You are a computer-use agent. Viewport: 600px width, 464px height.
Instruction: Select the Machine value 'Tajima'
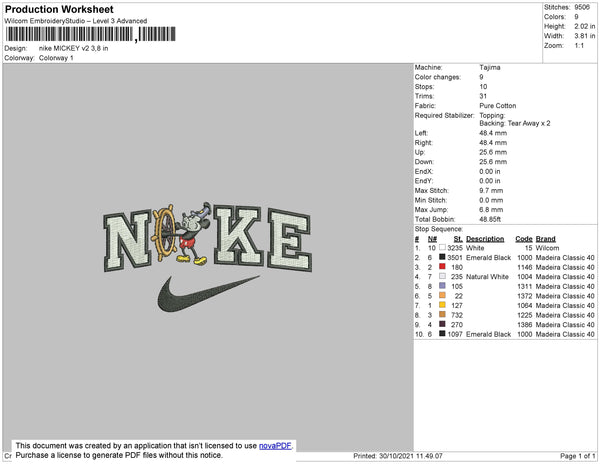[x=489, y=67]
